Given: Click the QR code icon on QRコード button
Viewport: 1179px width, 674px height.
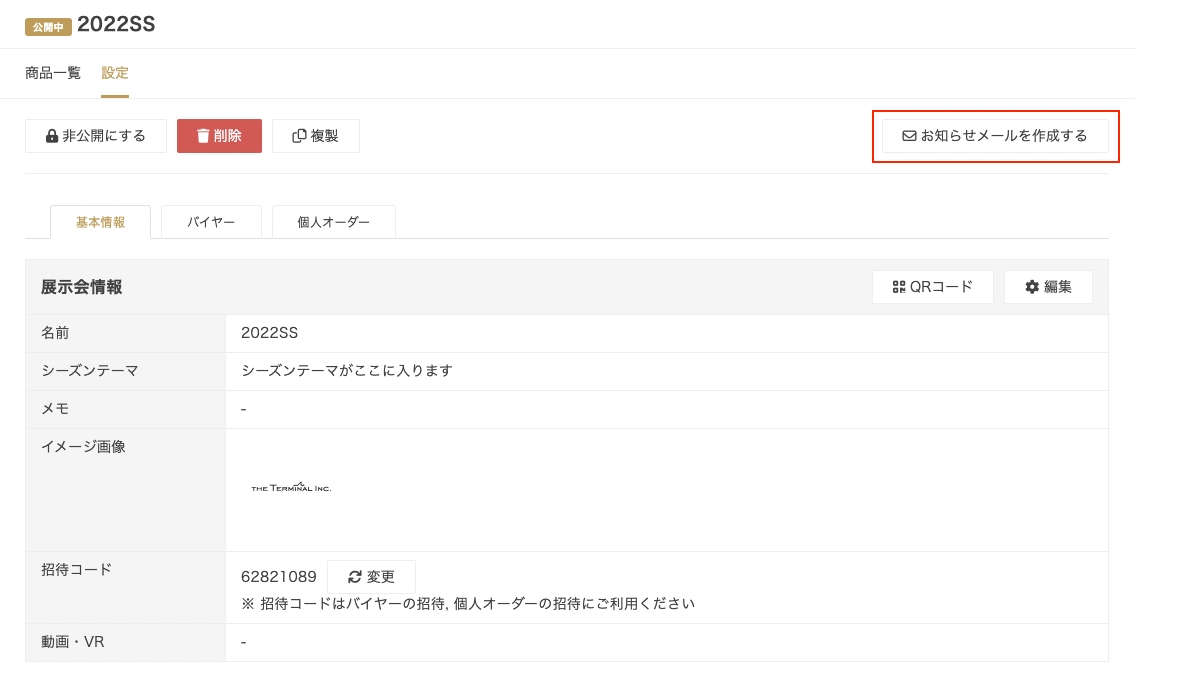Looking at the screenshot, I should (898, 287).
